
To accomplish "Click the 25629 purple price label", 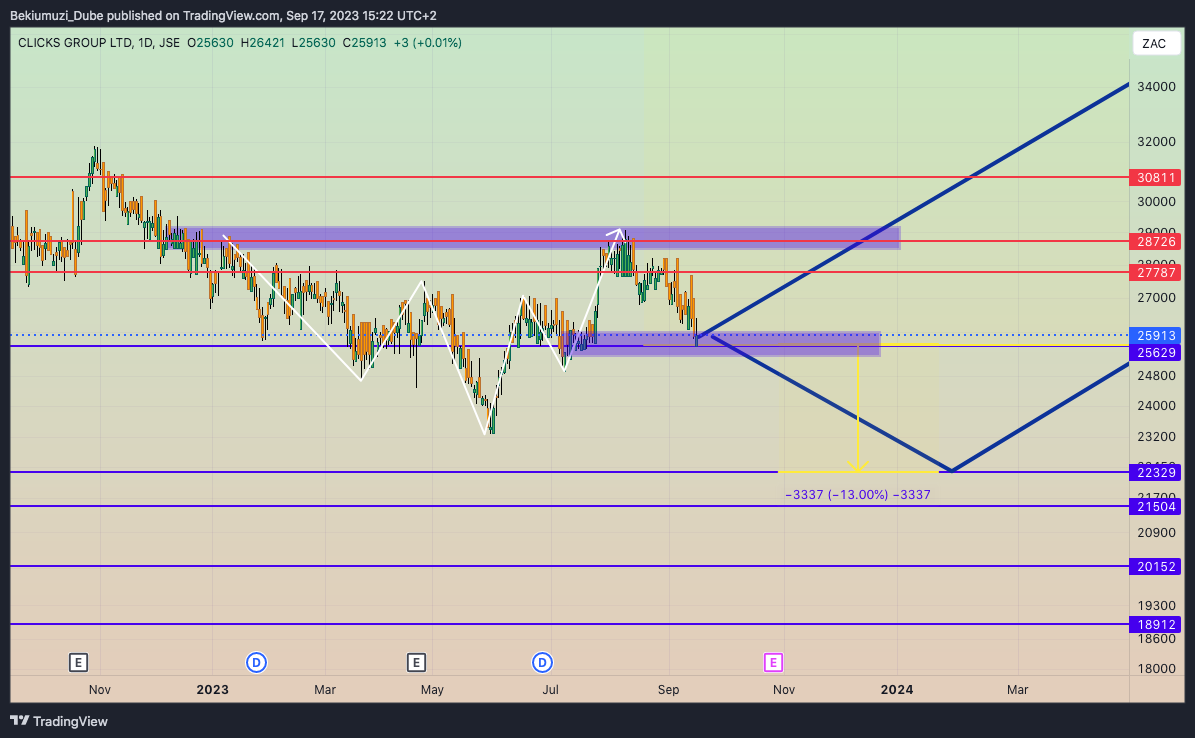I will (x=1155, y=352).
